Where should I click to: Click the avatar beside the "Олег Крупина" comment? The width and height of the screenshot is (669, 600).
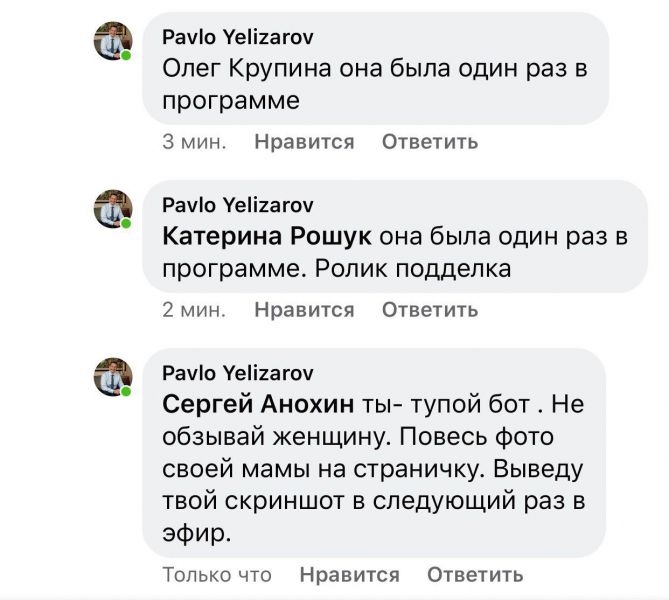pyautogui.click(x=113, y=41)
